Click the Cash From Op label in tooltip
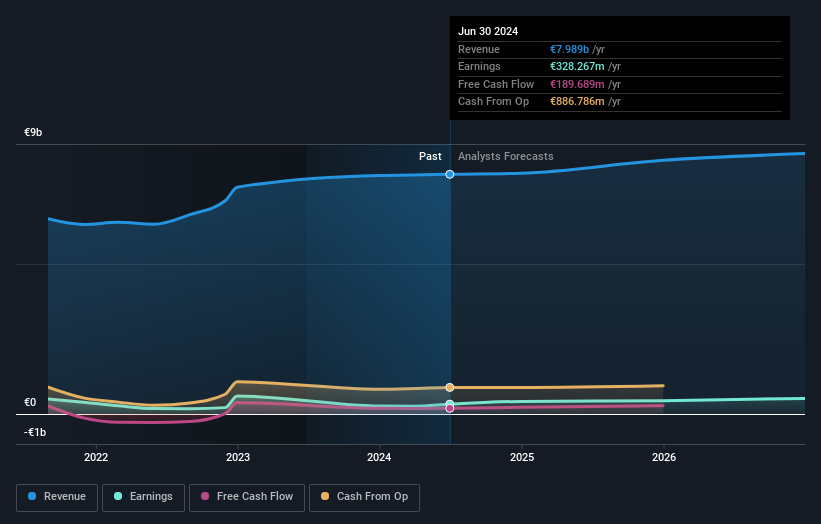821x524 pixels. tap(493, 102)
